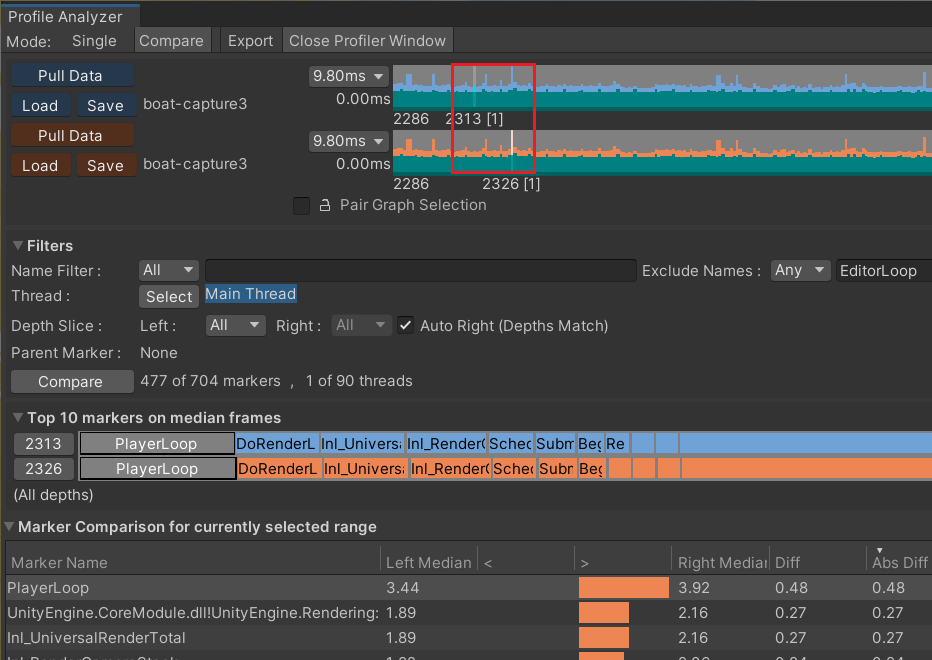The height and width of the screenshot is (660, 932).
Task: Load a capture with the top Load button
Action: 40,105
